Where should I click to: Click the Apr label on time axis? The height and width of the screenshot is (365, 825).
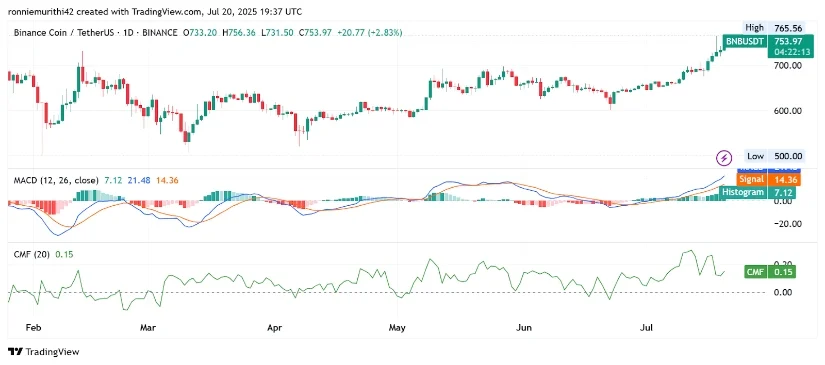(275, 328)
